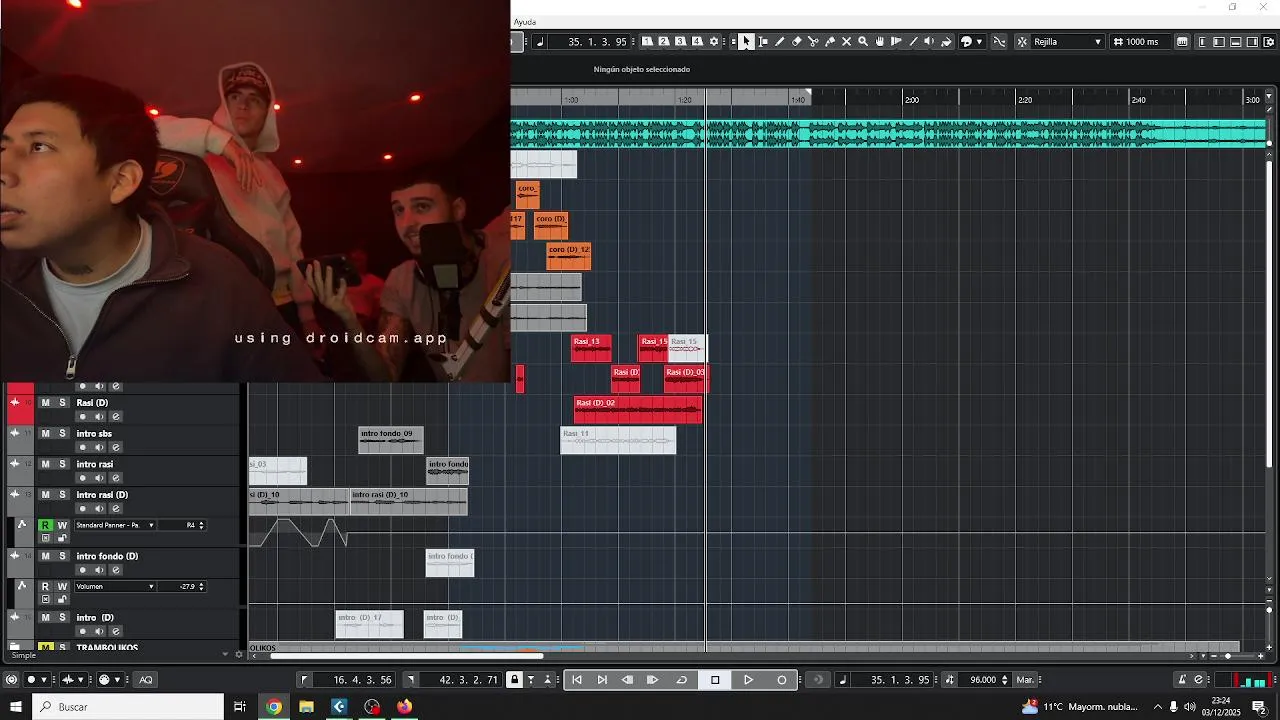Screen dimensions: 1280x720
Task: Select the Mute X tool
Action: tap(846, 41)
